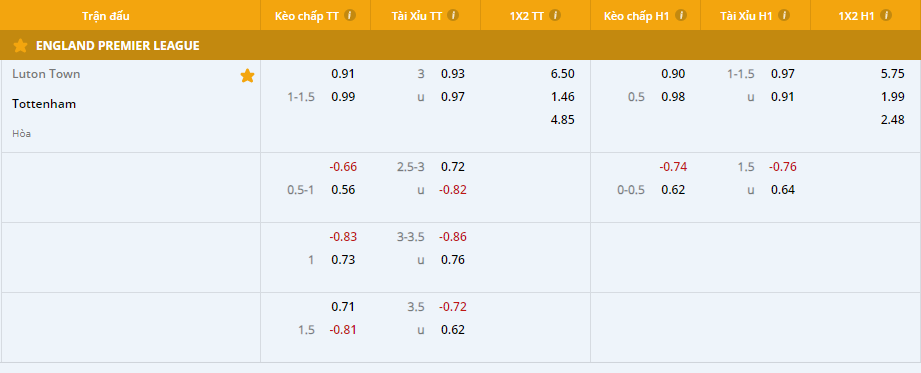Click info icon beside 1X2 H1
The width and height of the screenshot is (921, 373).
click(x=886, y=15)
